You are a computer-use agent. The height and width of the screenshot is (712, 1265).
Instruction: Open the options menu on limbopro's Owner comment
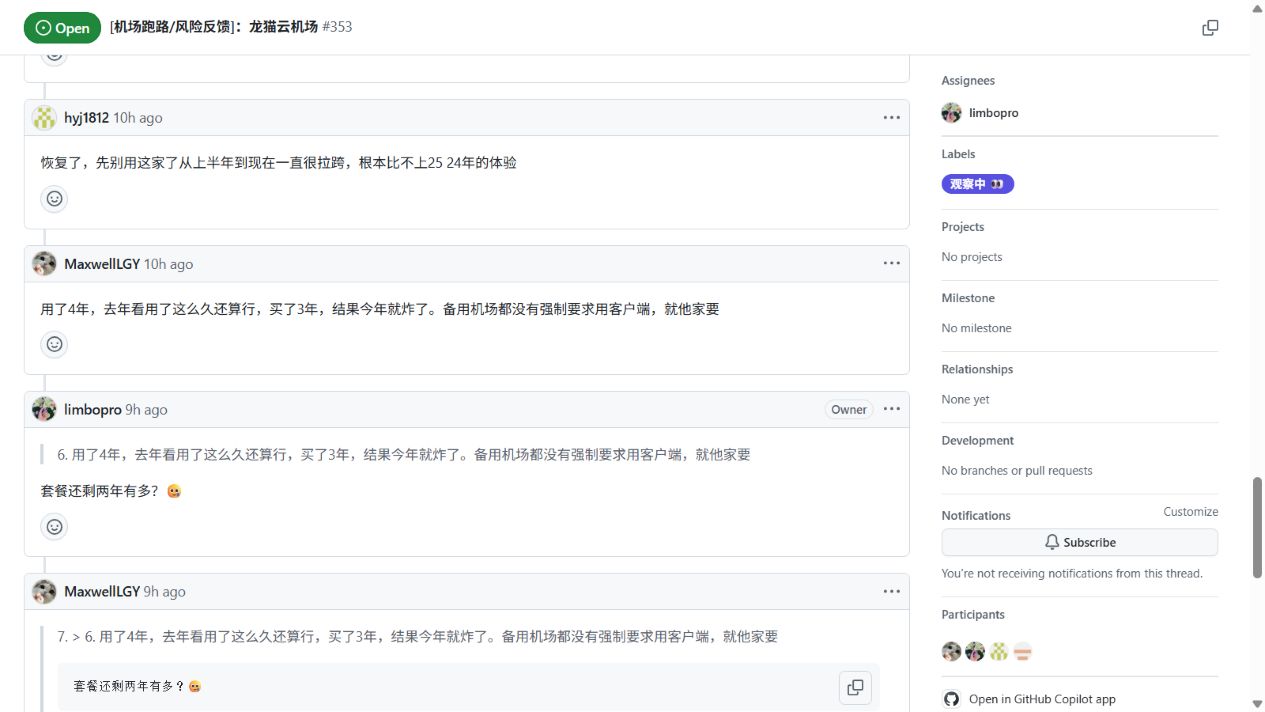(x=892, y=409)
